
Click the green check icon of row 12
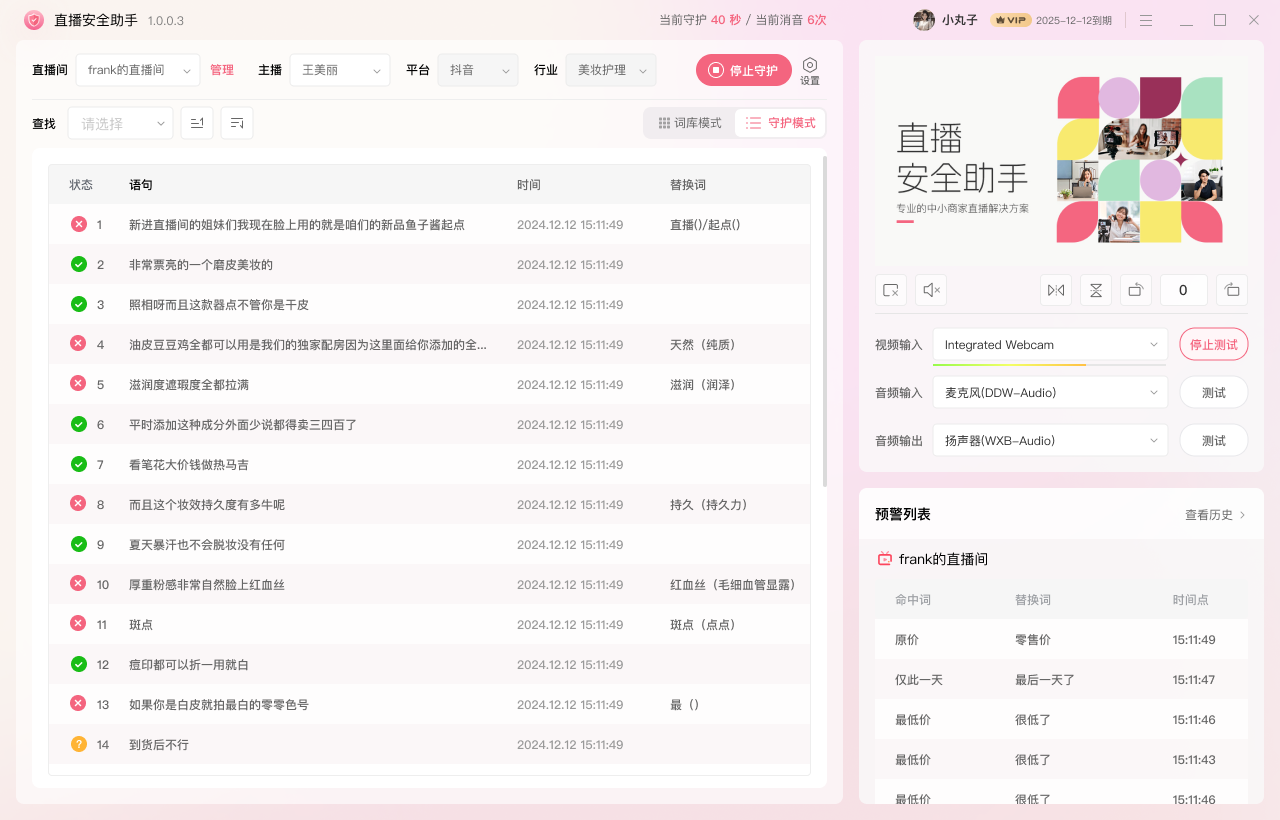click(x=79, y=664)
